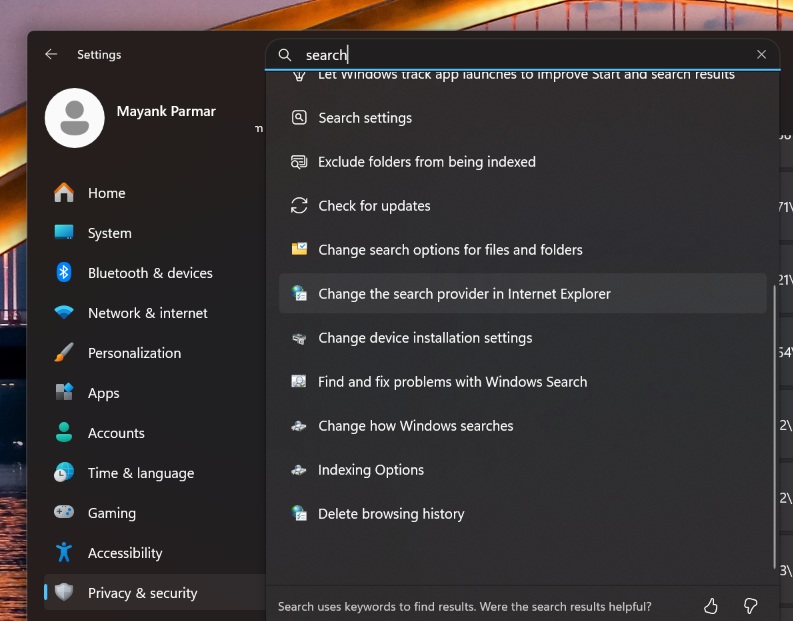Image resolution: width=793 pixels, height=621 pixels.
Task: Click the Privacy & security shield icon
Action: coord(64,592)
